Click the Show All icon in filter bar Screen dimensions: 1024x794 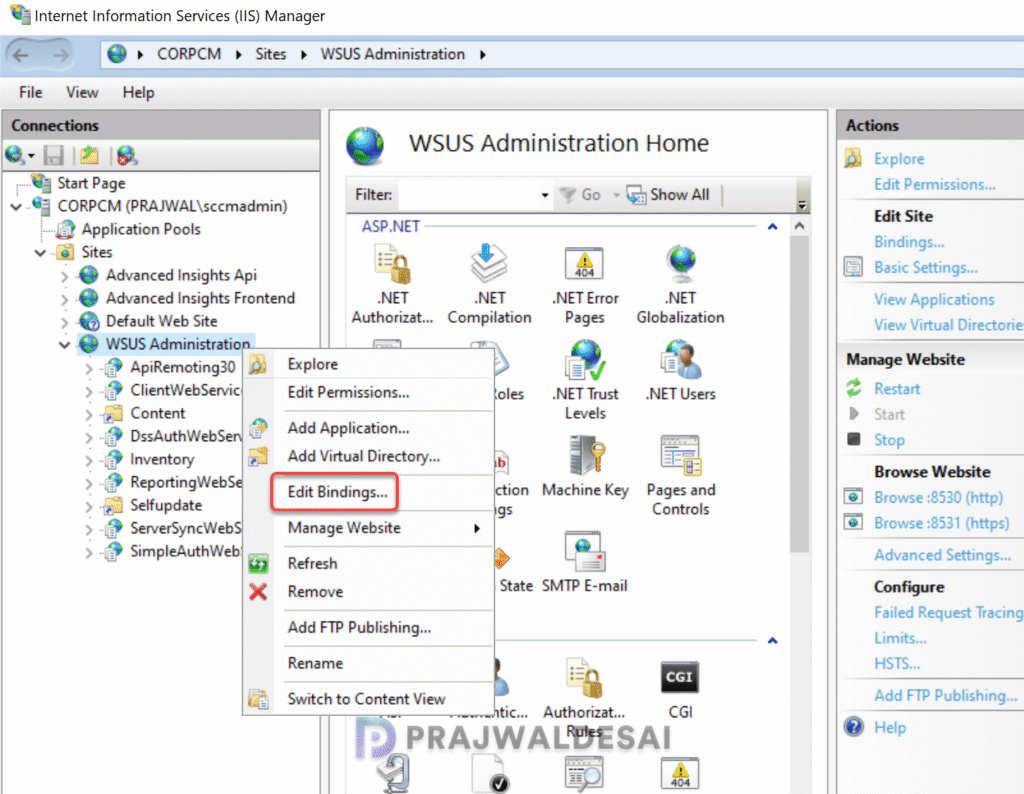[x=636, y=195]
